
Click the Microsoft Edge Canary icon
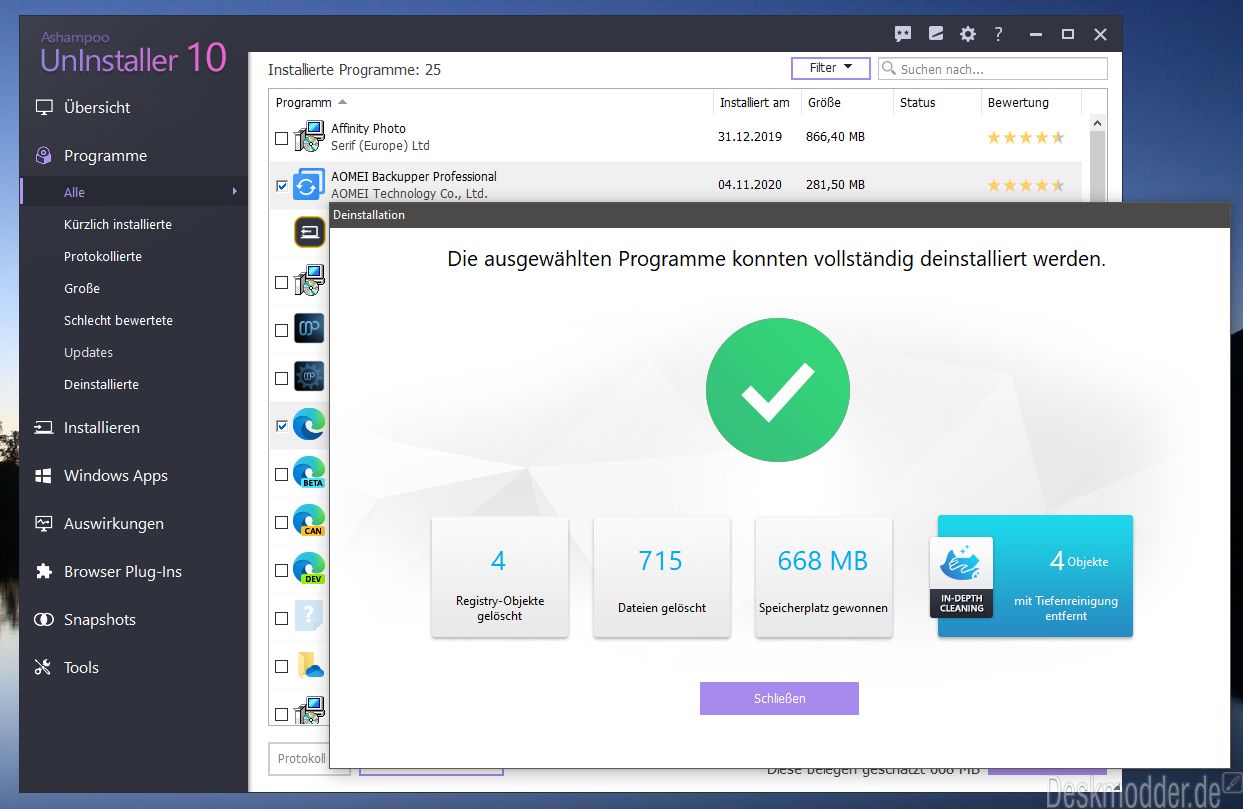coord(310,522)
